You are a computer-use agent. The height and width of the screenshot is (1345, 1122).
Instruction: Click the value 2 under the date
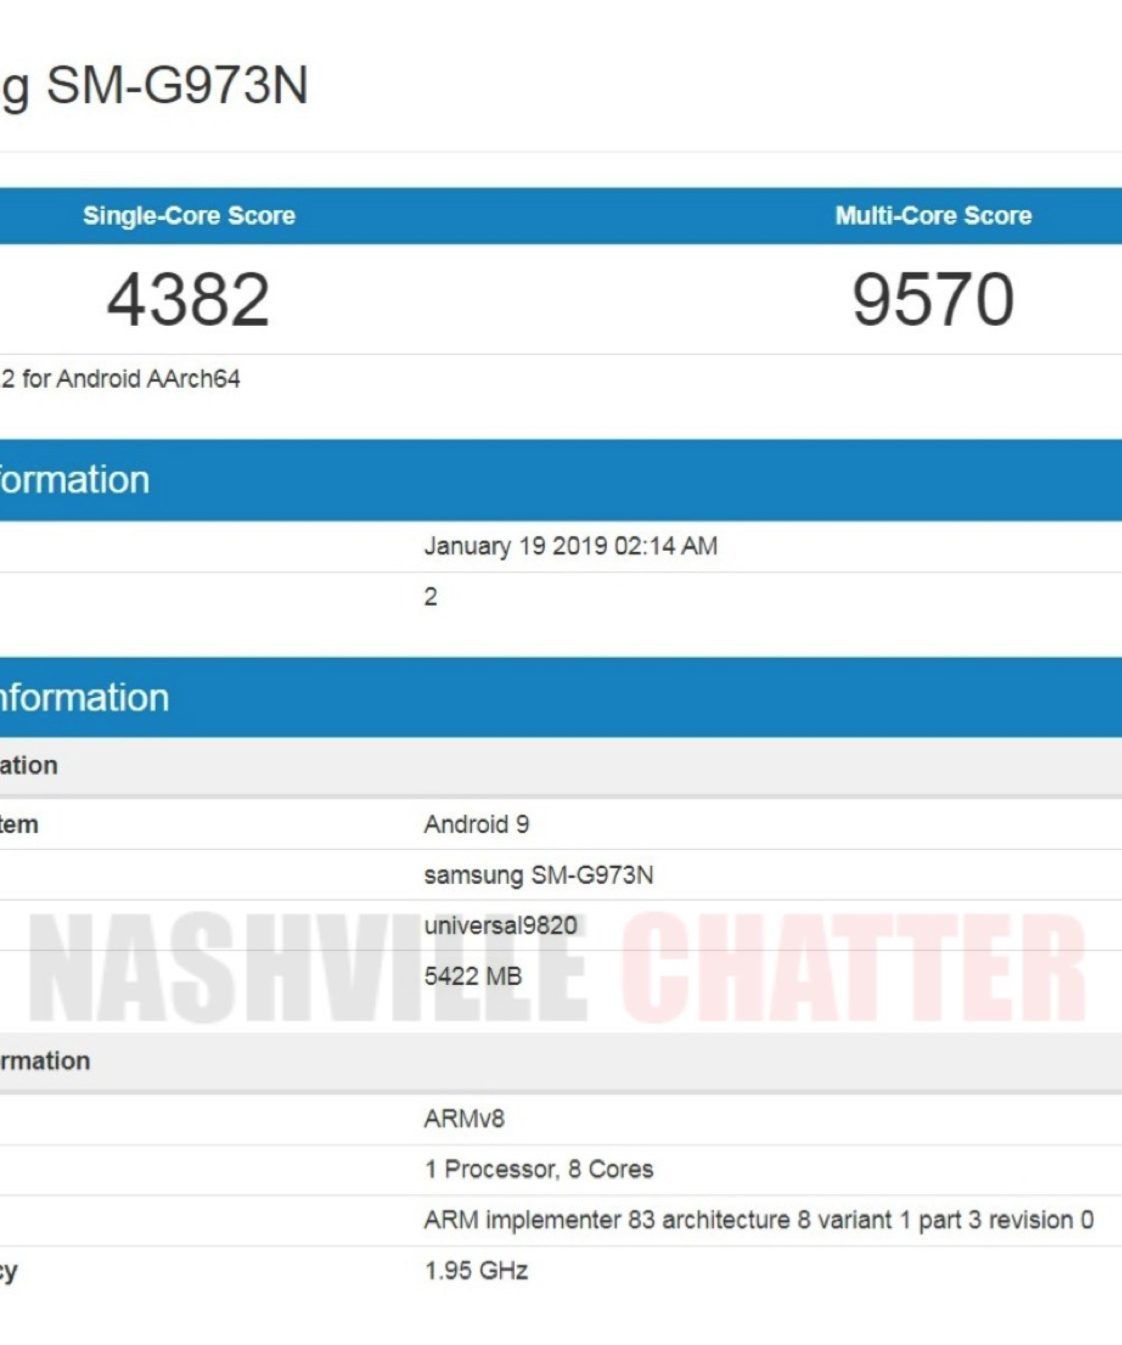(x=431, y=597)
